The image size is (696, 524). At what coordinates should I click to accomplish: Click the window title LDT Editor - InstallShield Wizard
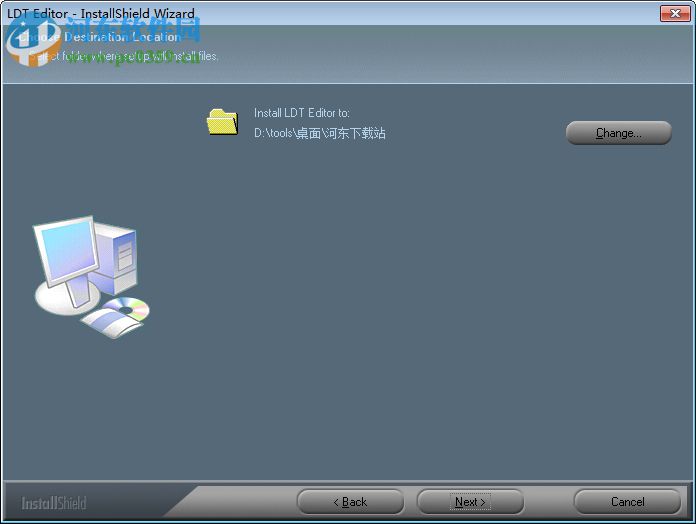(101, 13)
